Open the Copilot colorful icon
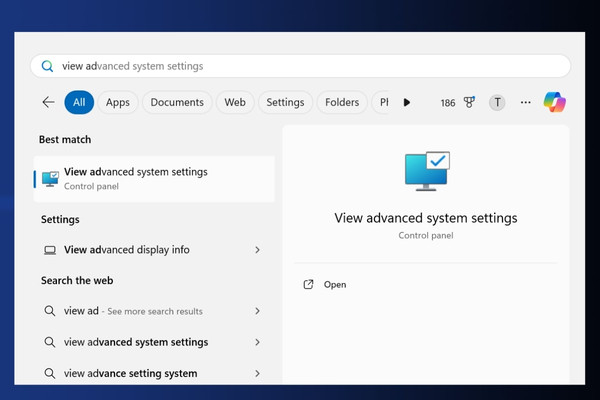 click(554, 102)
